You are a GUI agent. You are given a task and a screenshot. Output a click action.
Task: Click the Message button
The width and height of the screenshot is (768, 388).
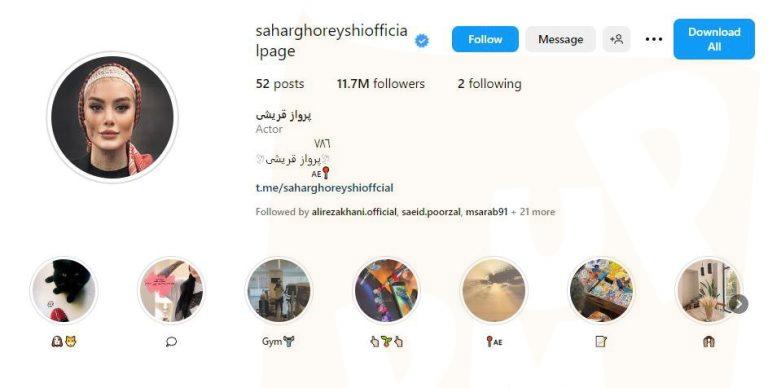pos(560,39)
